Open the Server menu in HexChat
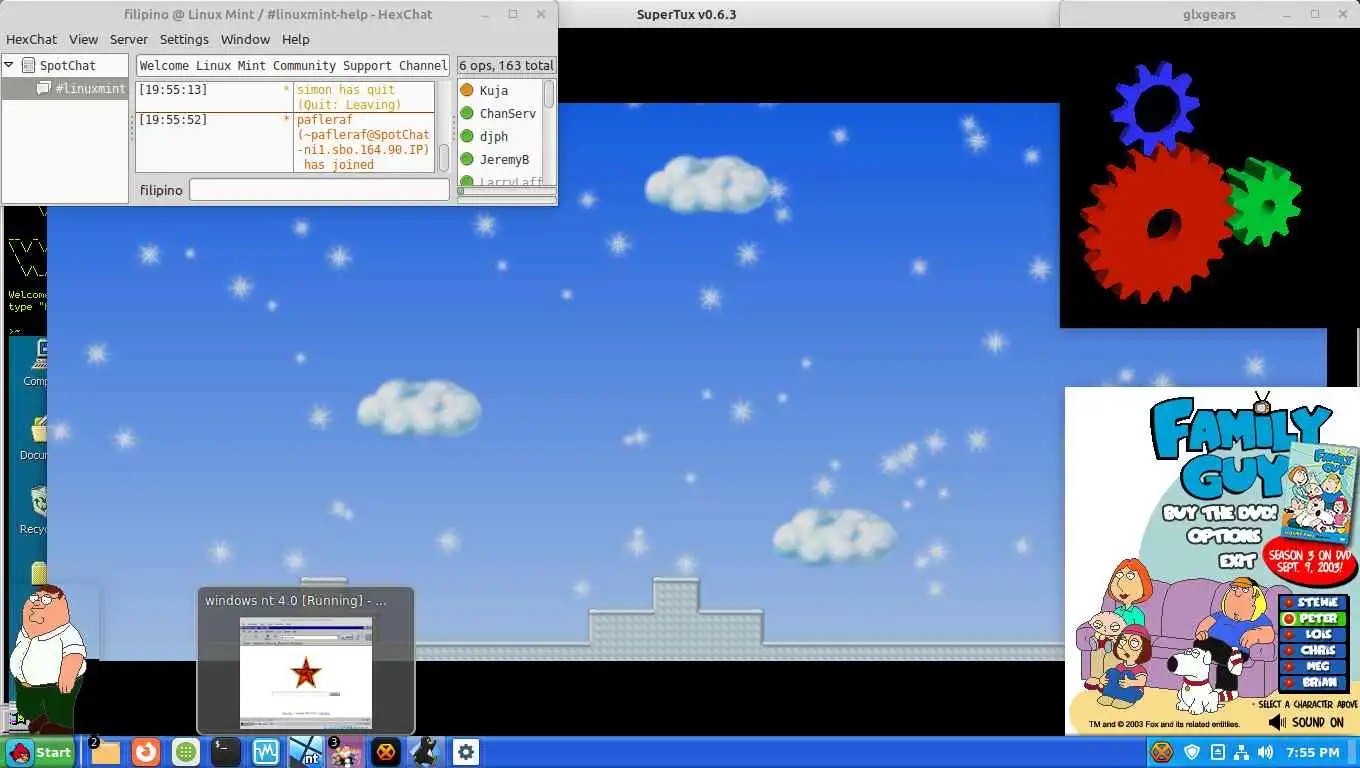This screenshot has width=1360, height=768. click(129, 39)
